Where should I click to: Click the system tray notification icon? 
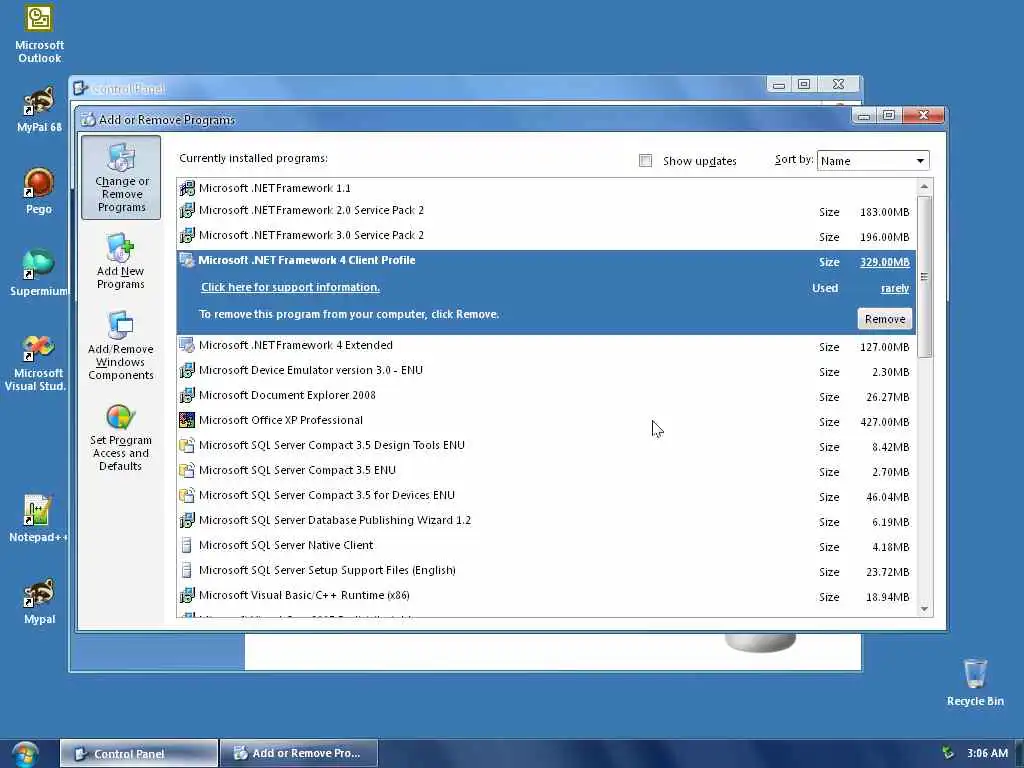pos(948,753)
